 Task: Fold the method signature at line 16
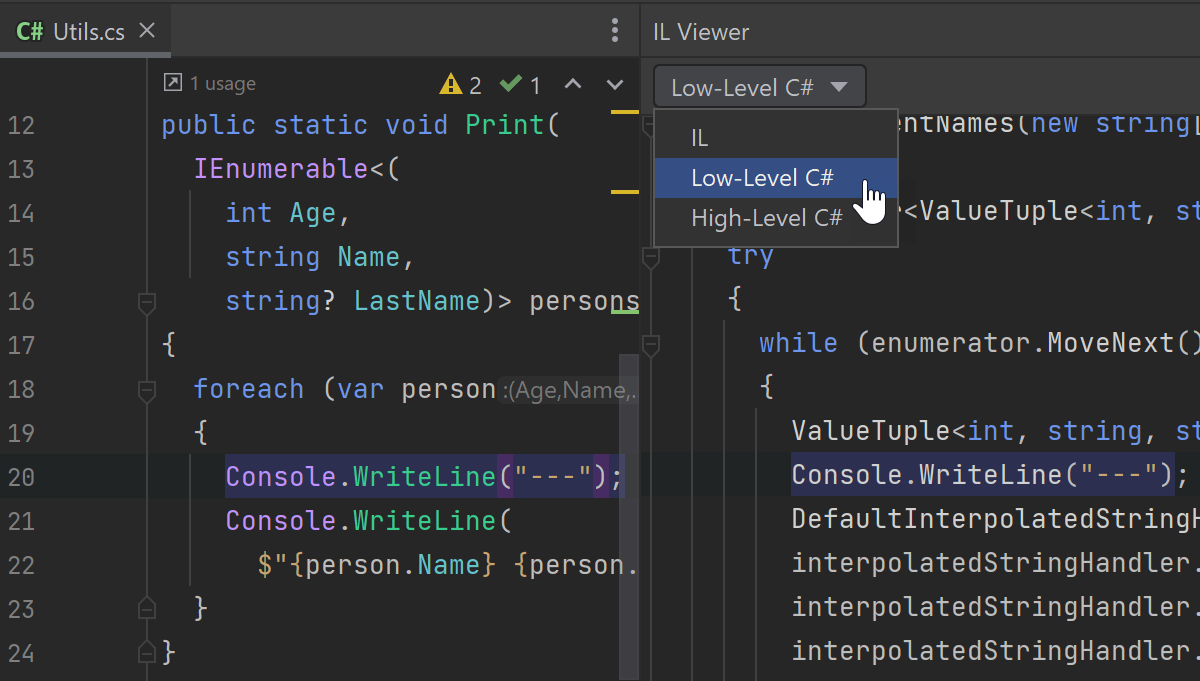tap(147, 301)
